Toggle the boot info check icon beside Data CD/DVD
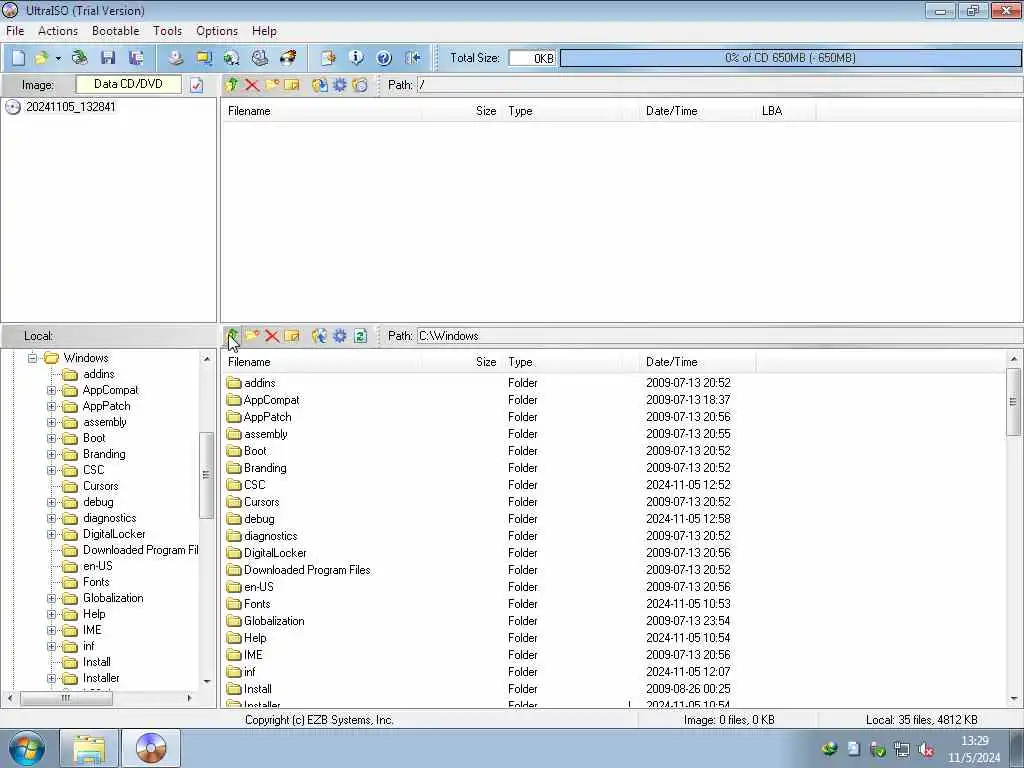 [197, 85]
